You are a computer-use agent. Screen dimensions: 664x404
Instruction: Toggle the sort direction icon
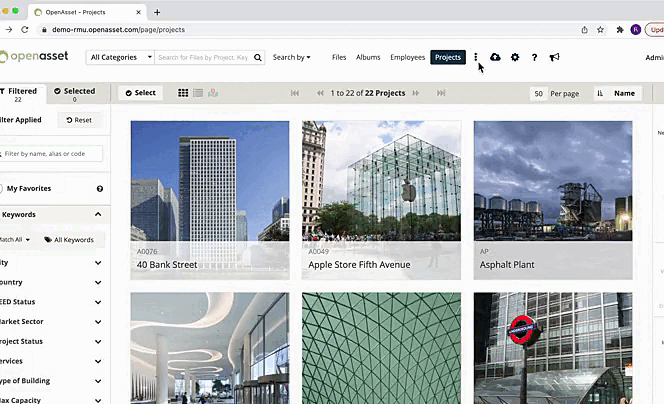point(600,93)
